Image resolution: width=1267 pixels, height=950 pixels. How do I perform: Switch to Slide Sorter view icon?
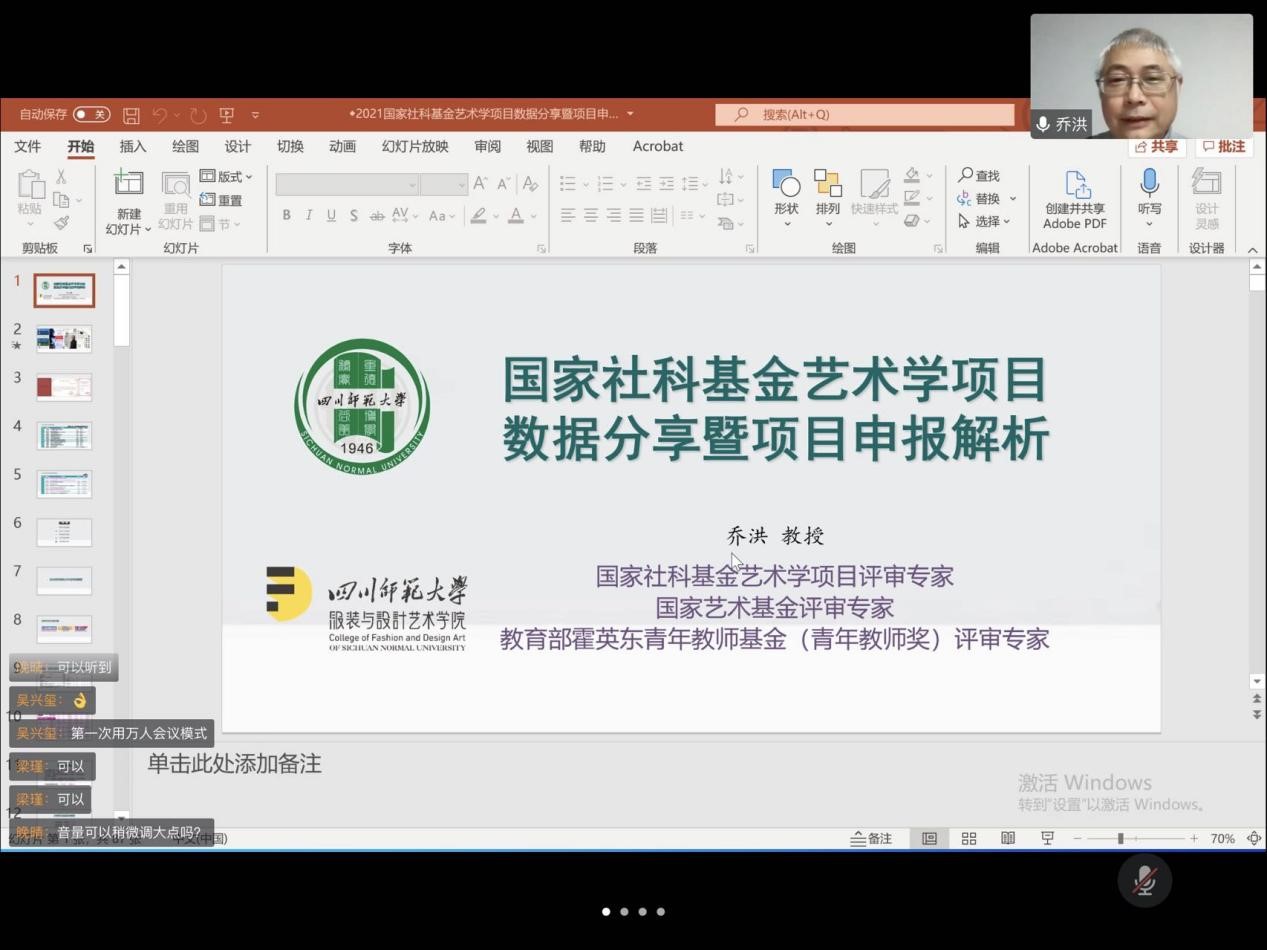coord(968,839)
